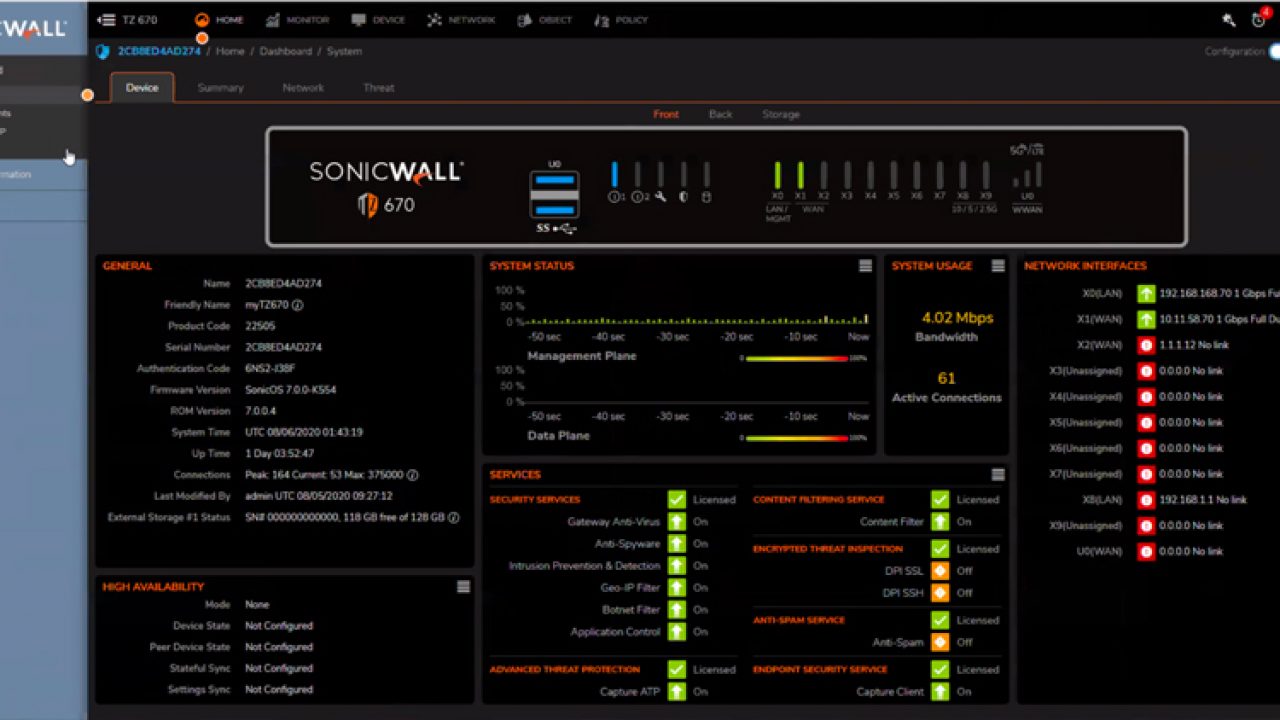The image size is (1280, 720).
Task: Open System Status panel menu icon
Action: tap(865, 266)
